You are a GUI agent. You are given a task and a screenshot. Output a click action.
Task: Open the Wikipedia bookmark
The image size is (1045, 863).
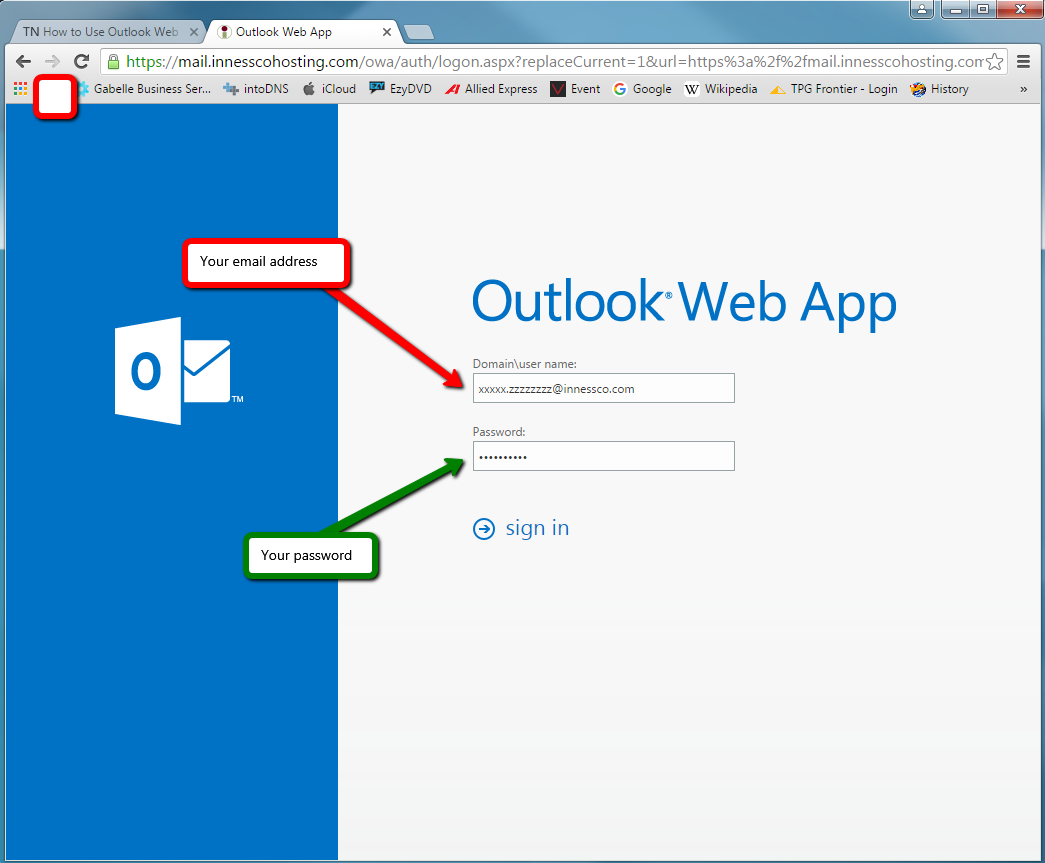pyautogui.click(x=721, y=89)
